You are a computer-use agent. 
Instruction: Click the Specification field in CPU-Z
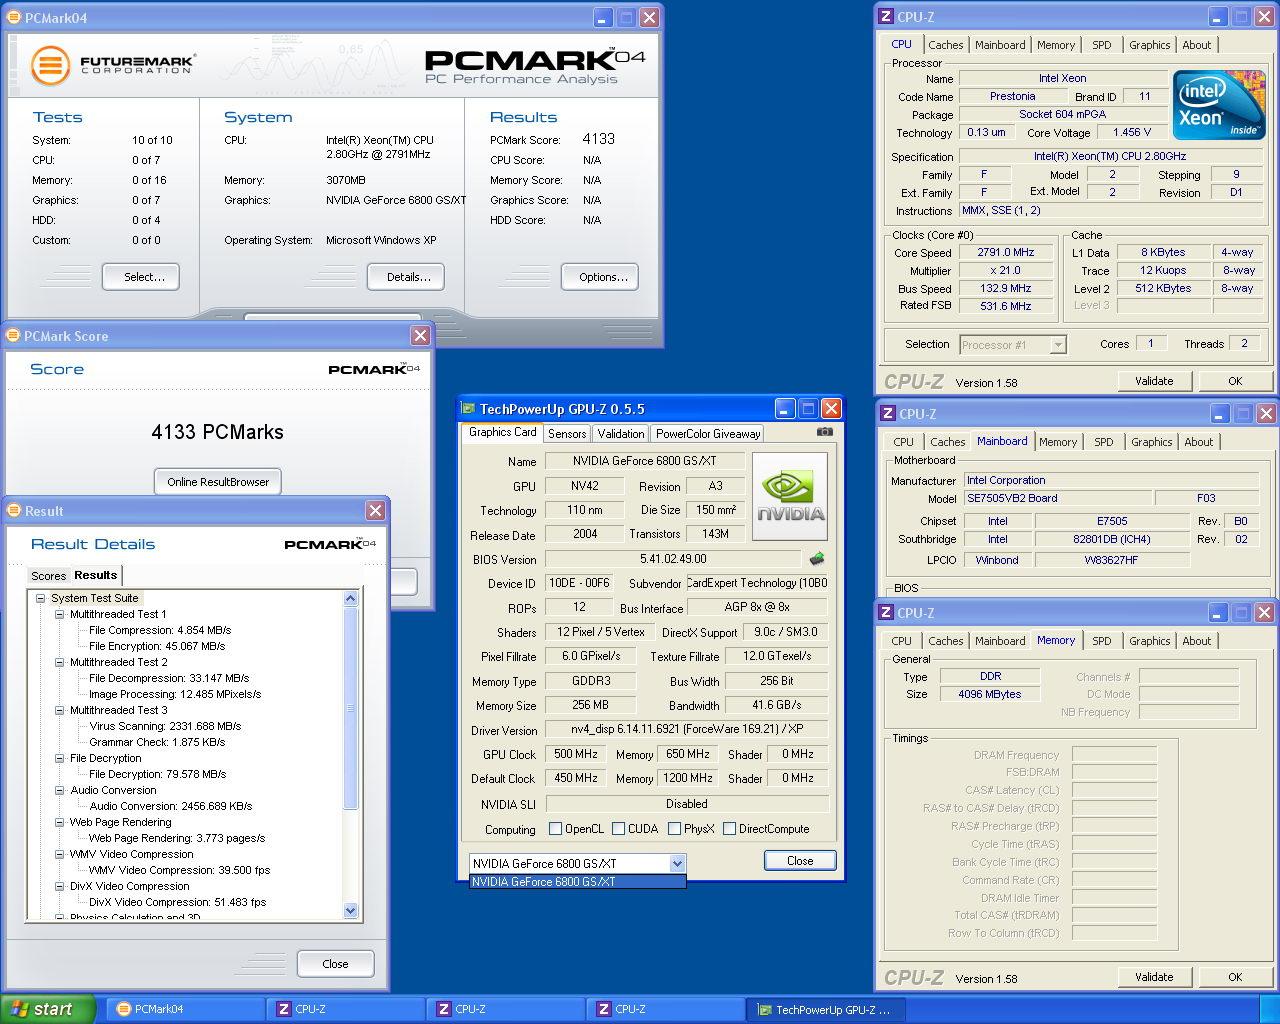tap(1110, 157)
